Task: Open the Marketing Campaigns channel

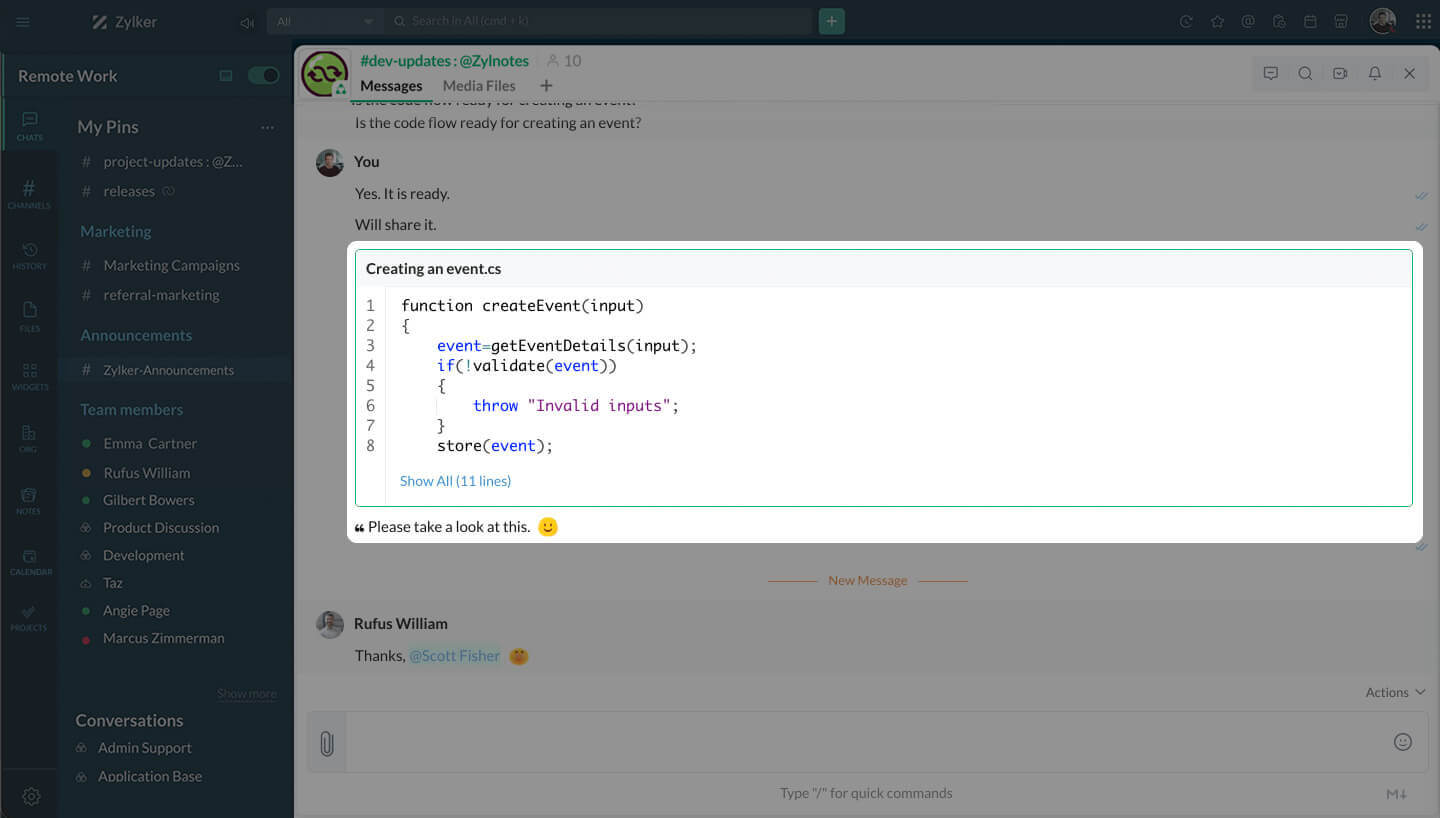Action: coord(171,265)
